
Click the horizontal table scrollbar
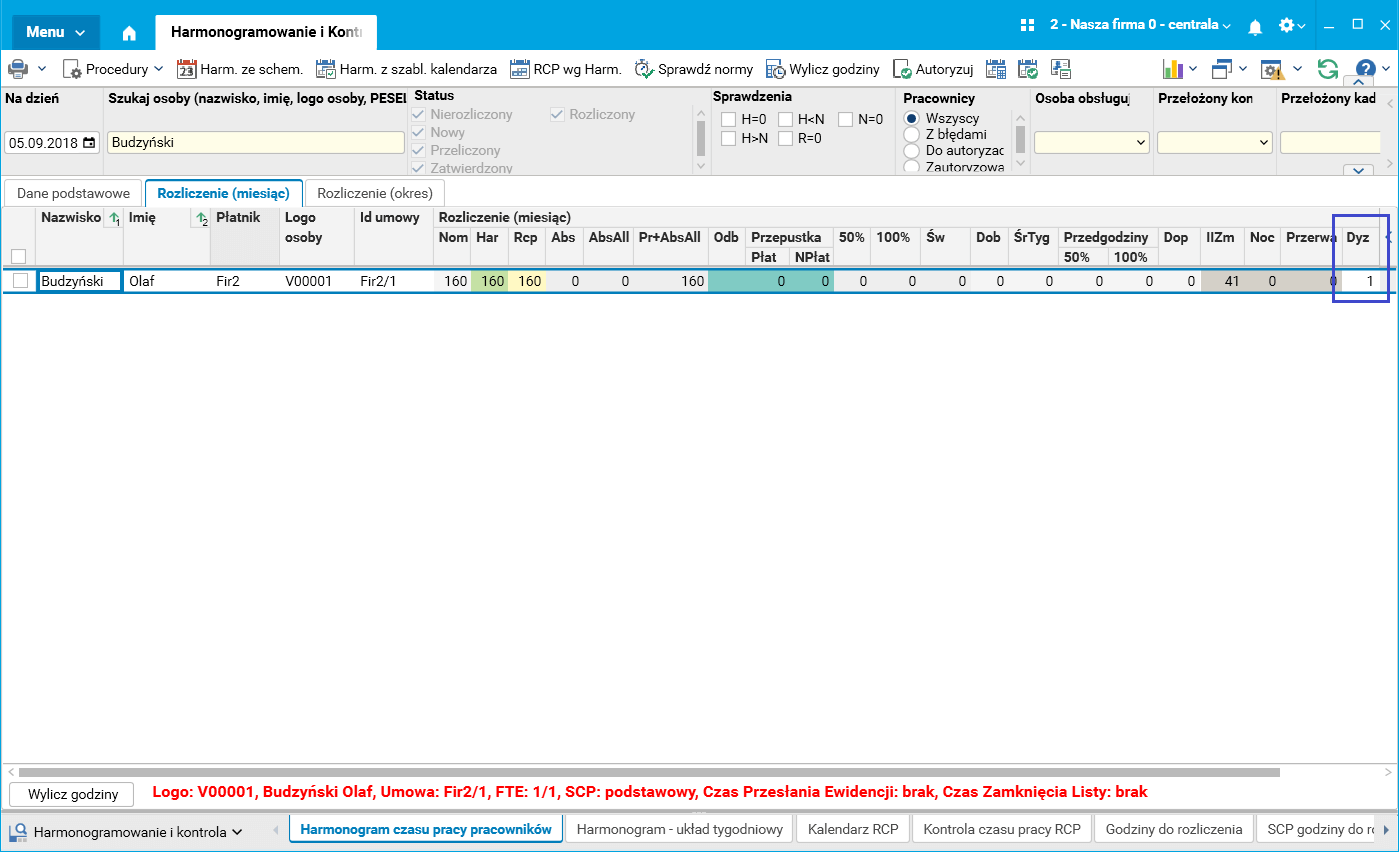pos(649,772)
